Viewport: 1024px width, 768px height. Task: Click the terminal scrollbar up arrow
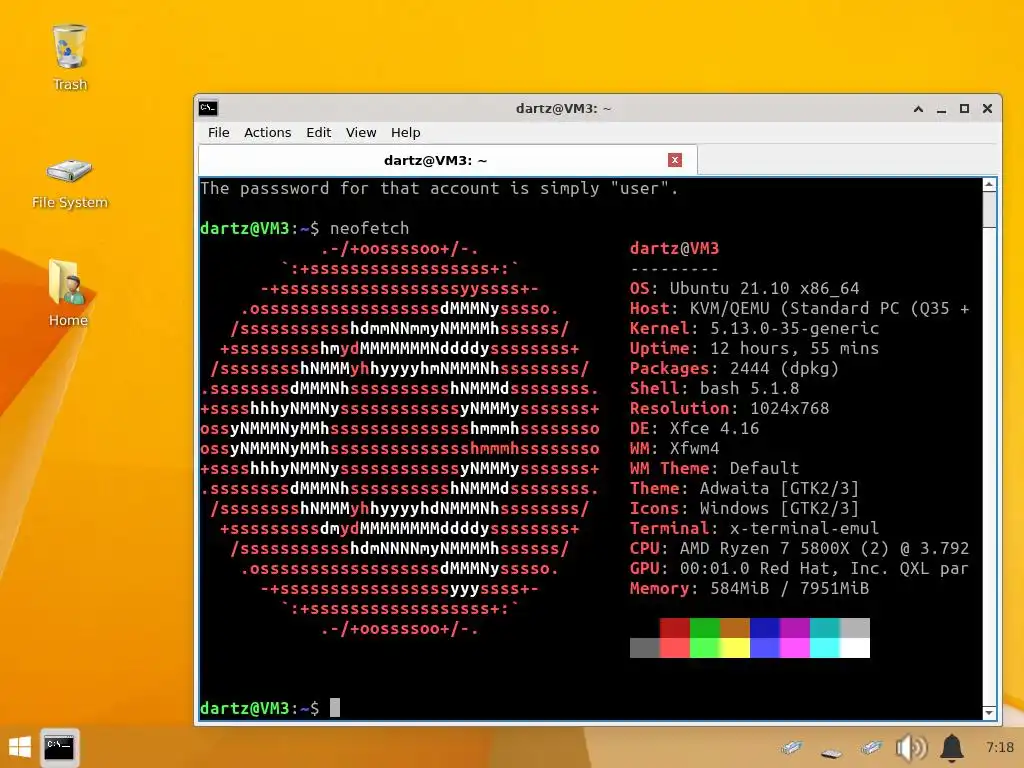point(989,185)
